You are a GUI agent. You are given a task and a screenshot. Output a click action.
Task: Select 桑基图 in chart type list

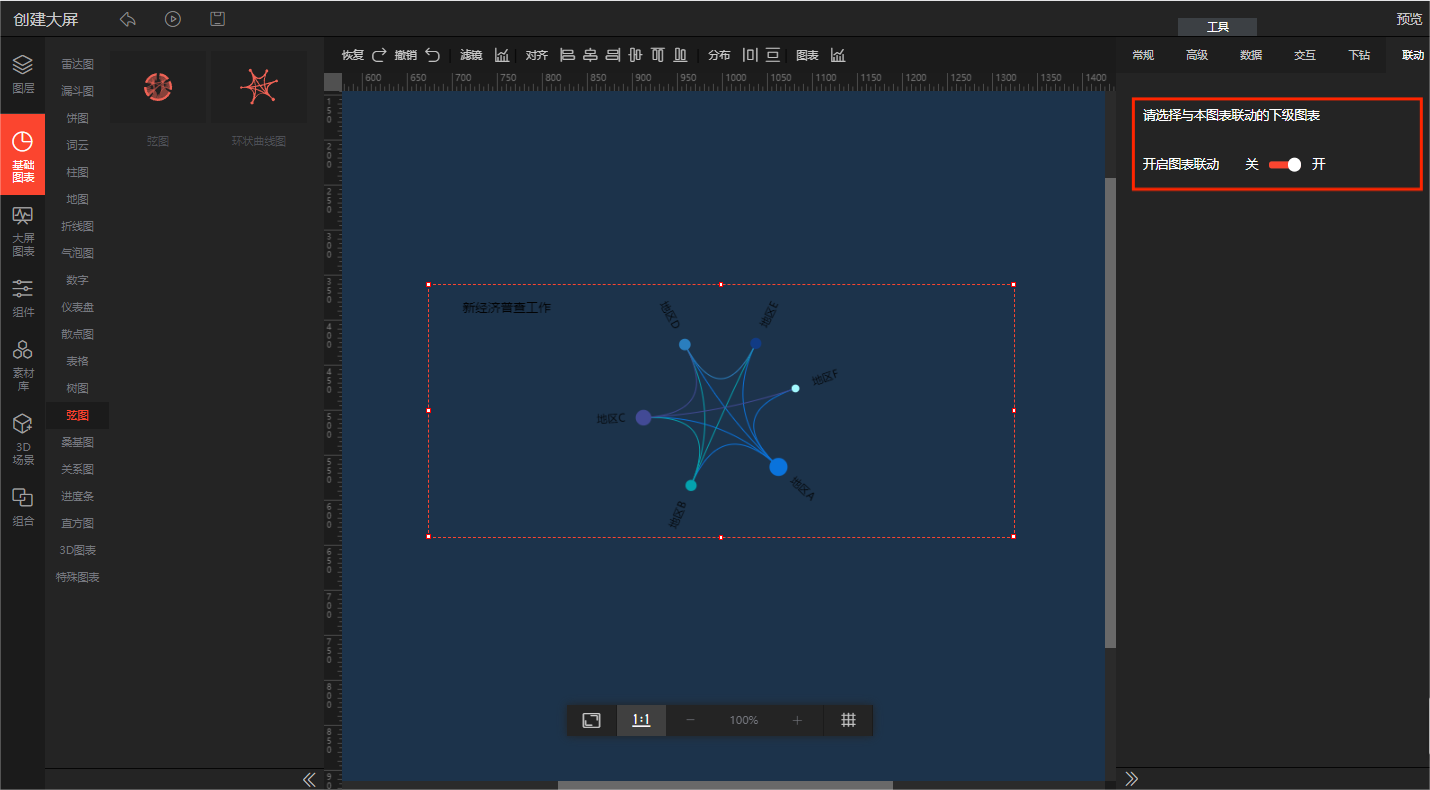click(x=77, y=442)
